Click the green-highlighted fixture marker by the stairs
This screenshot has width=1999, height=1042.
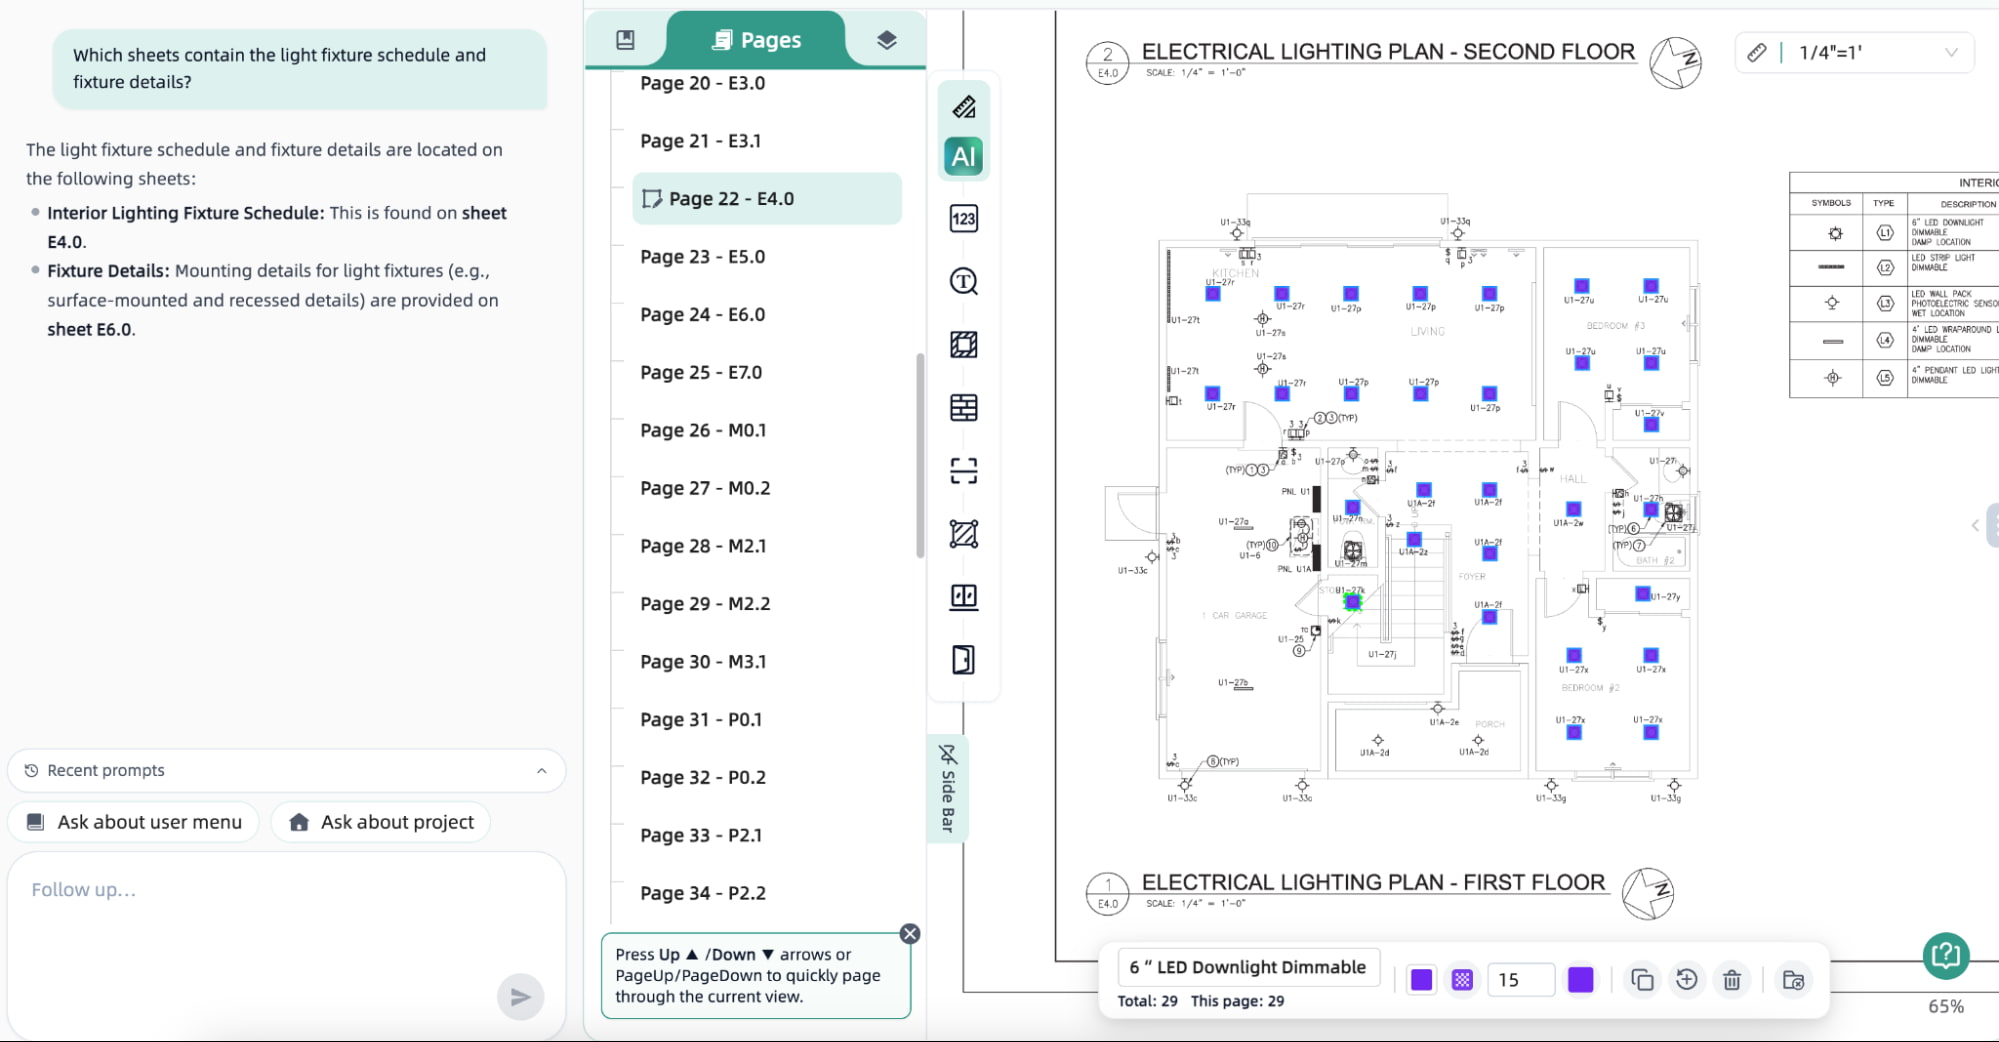point(1353,601)
